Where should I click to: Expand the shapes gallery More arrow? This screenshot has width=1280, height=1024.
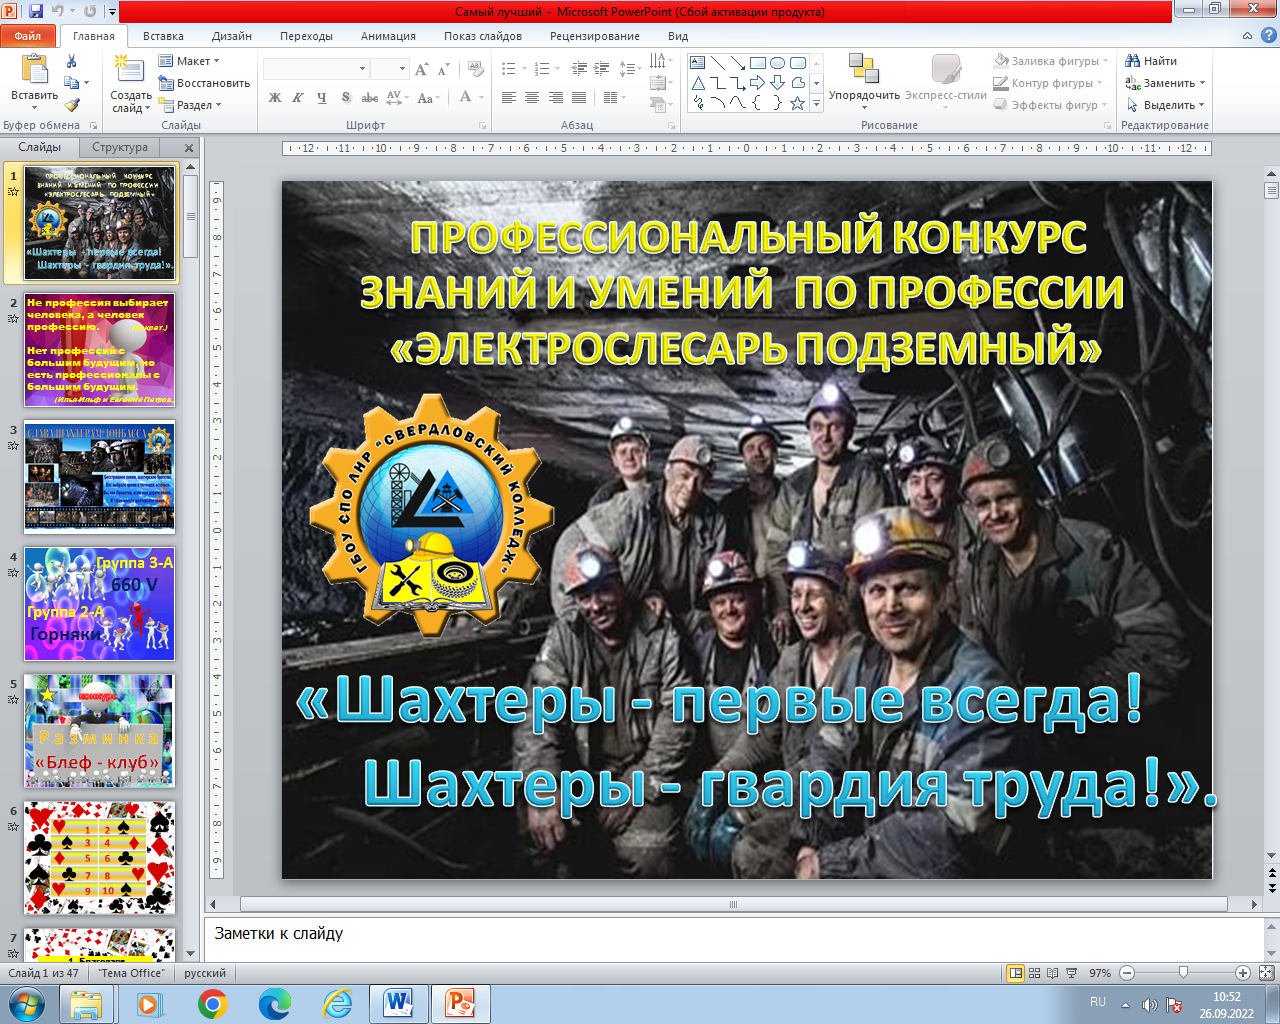(817, 103)
